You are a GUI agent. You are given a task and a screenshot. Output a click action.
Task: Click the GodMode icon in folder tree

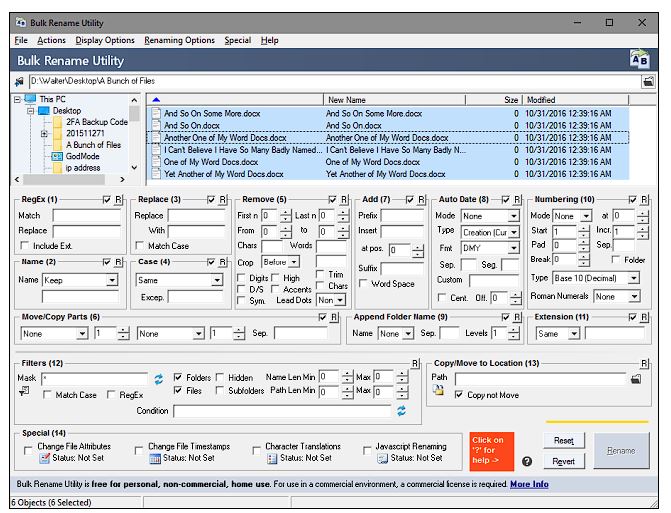tap(57, 156)
